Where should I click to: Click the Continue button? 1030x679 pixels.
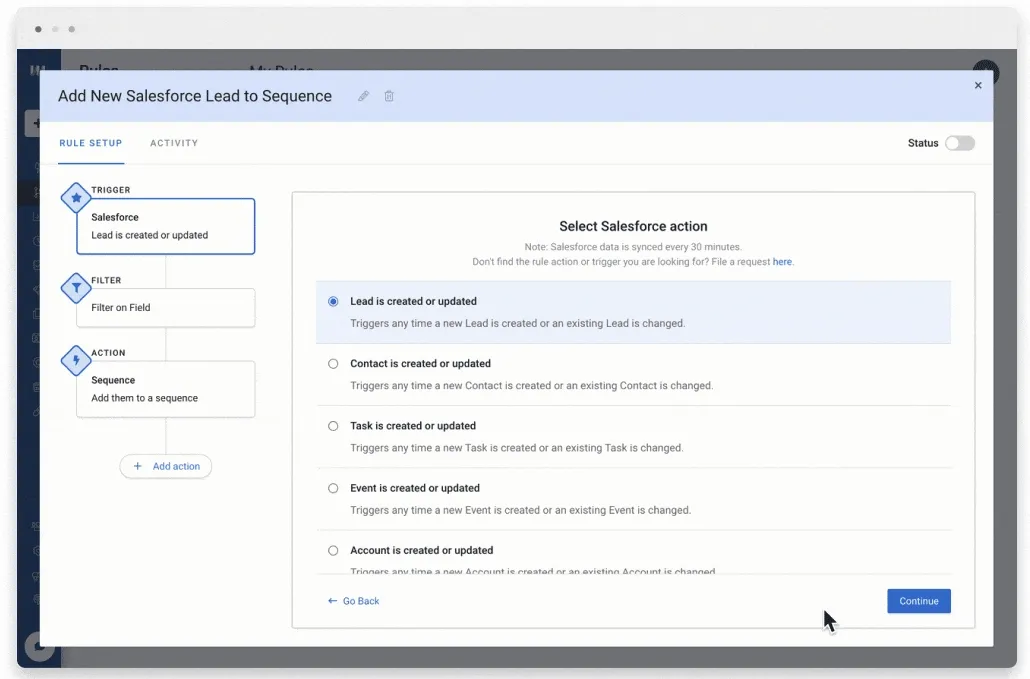pyautogui.click(x=919, y=601)
